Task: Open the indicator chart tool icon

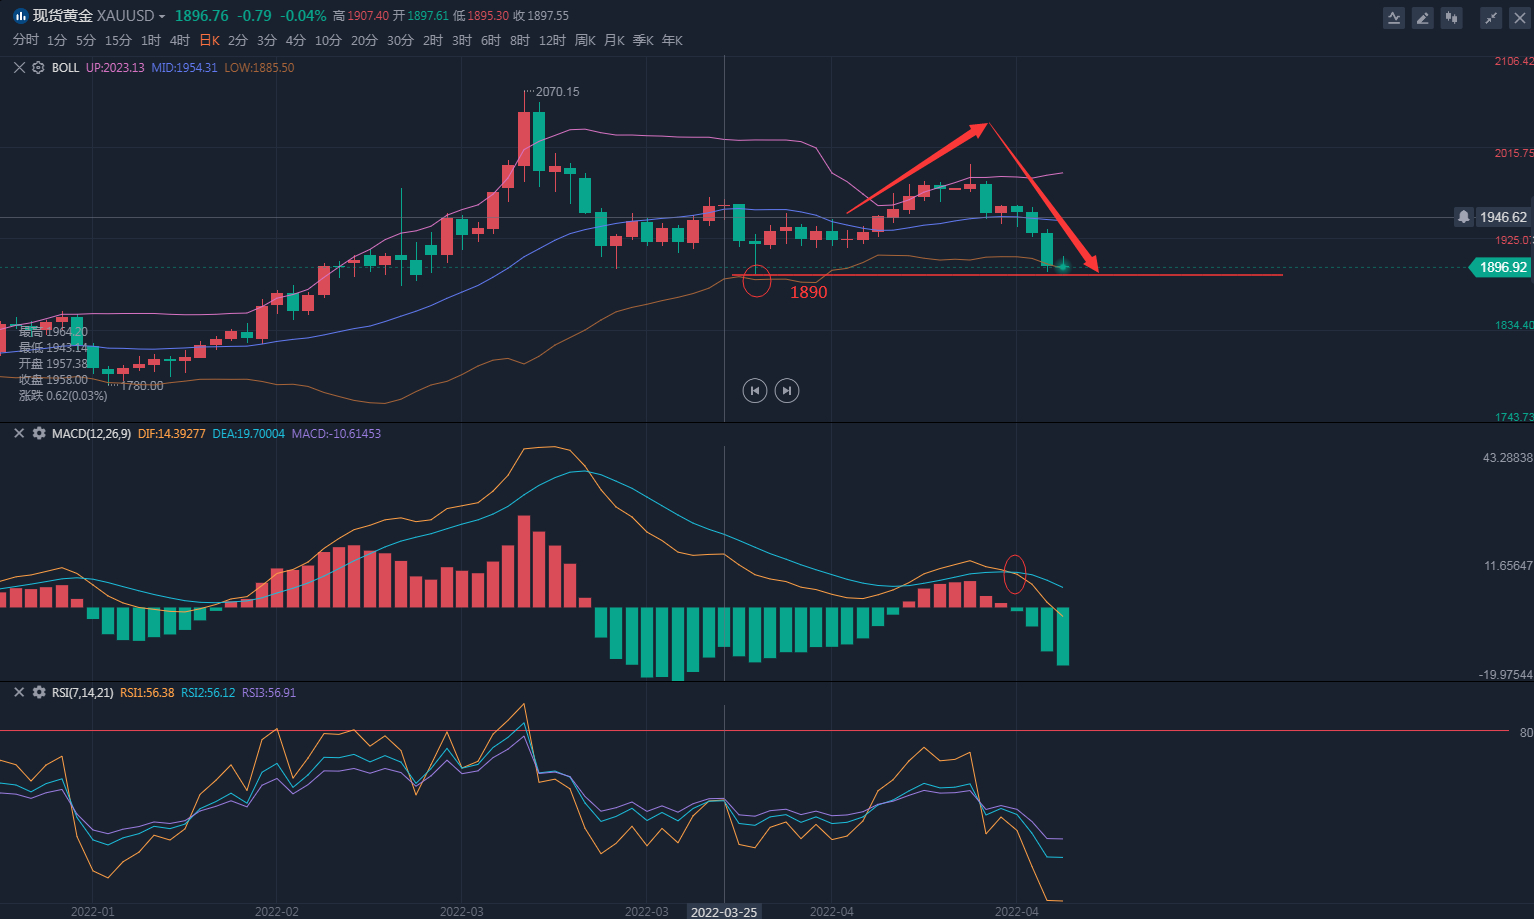Action: coord(1394,17)
